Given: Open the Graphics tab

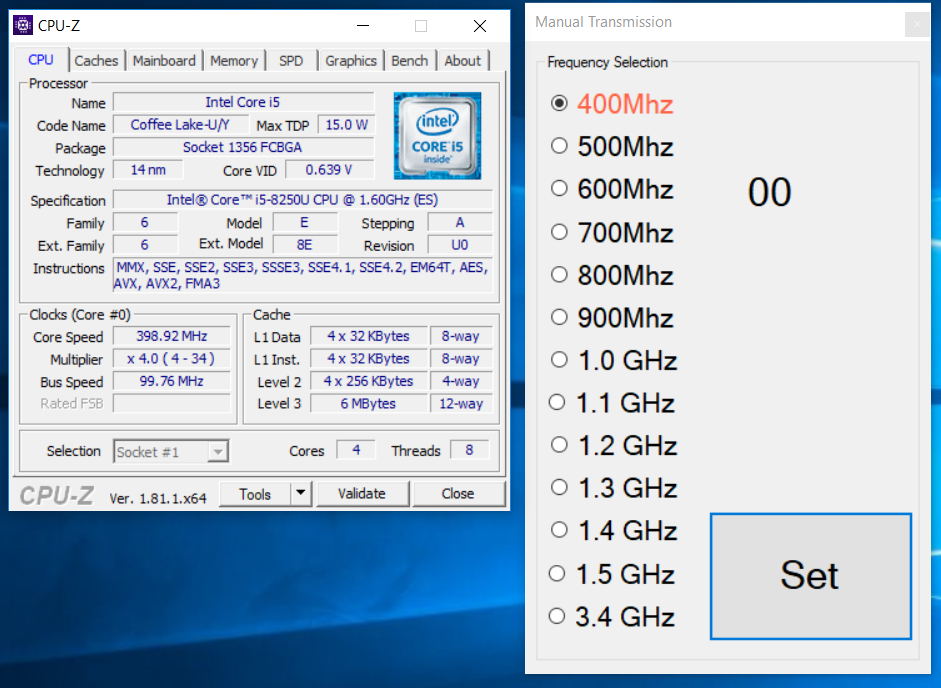Looking at the screenshot, I should click(x=350, y=61).
